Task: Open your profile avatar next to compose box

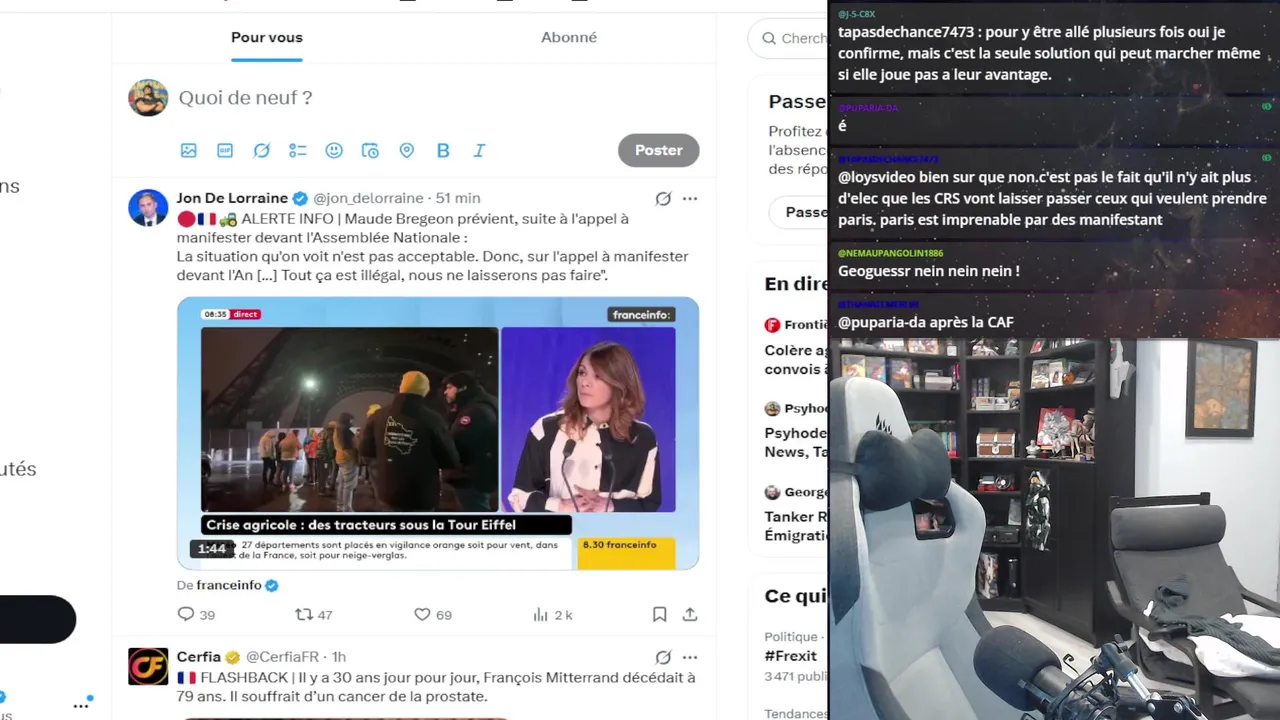Action: coord(148,98)
